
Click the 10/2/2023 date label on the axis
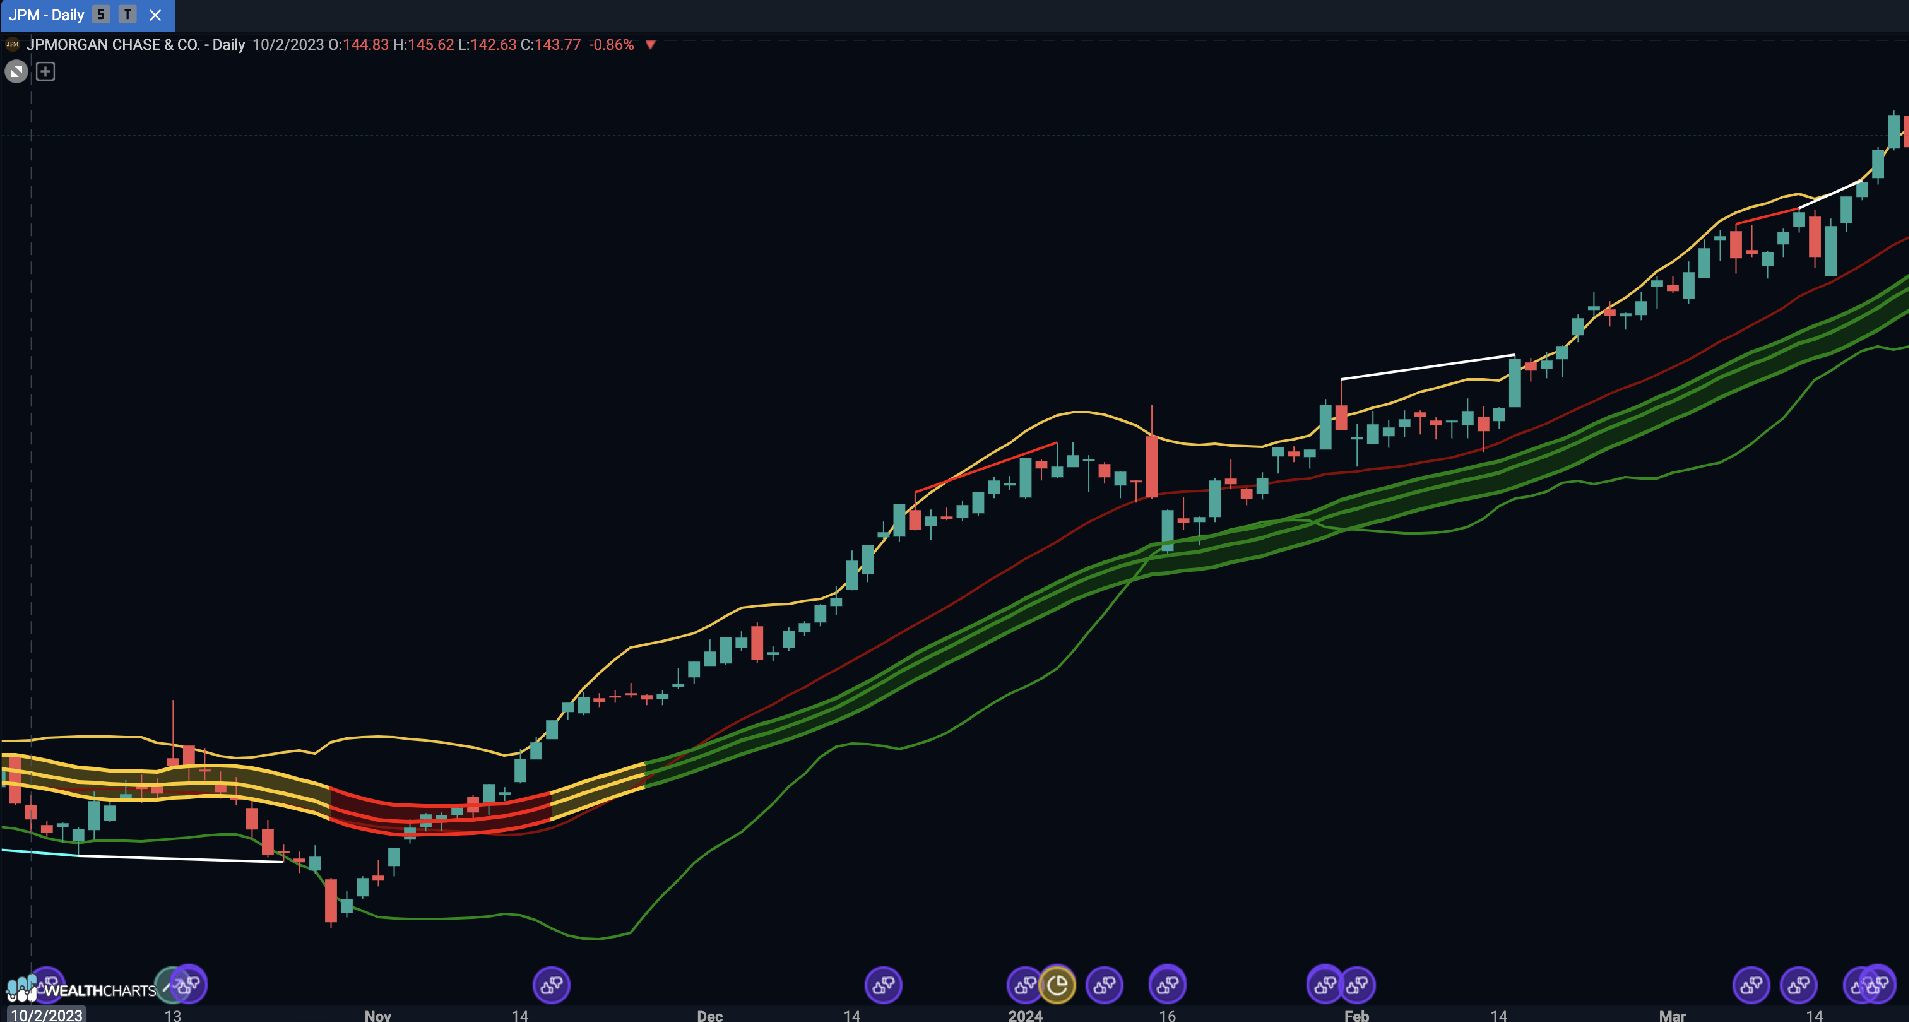coord(46,1015)
